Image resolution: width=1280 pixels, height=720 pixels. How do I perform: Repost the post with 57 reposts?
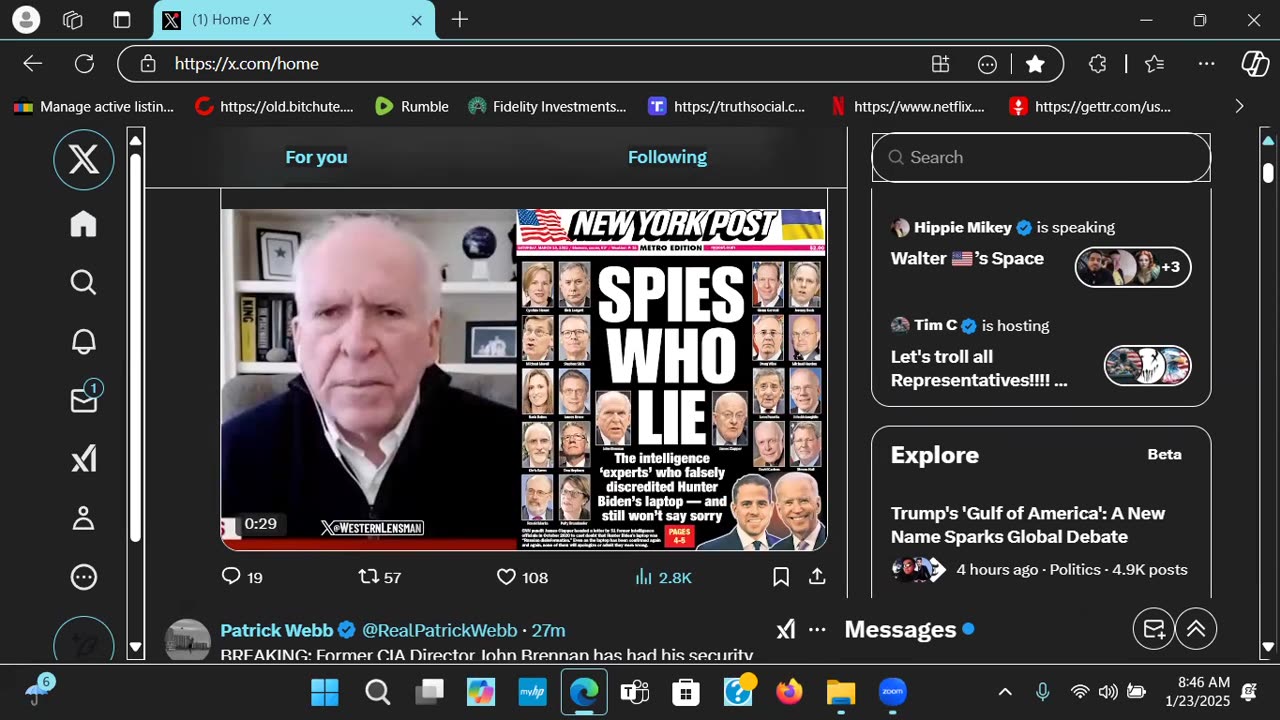pos(380,577)
